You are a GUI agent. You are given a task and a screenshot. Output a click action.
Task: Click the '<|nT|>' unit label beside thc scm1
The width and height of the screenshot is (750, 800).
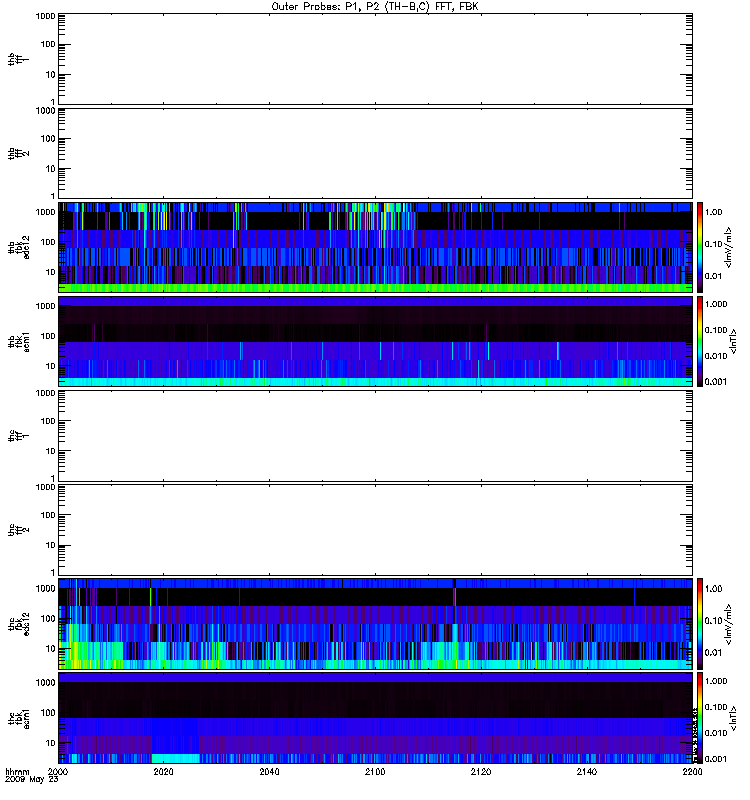(x=734, y=718)
